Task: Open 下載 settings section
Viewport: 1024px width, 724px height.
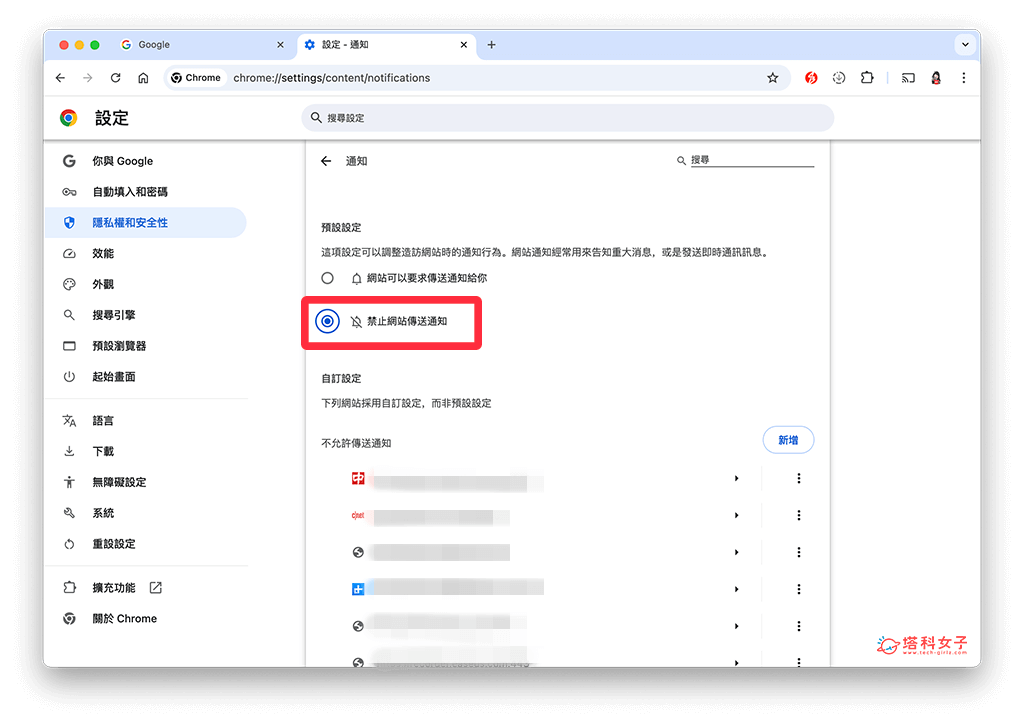Action: (x=146, y=451)
